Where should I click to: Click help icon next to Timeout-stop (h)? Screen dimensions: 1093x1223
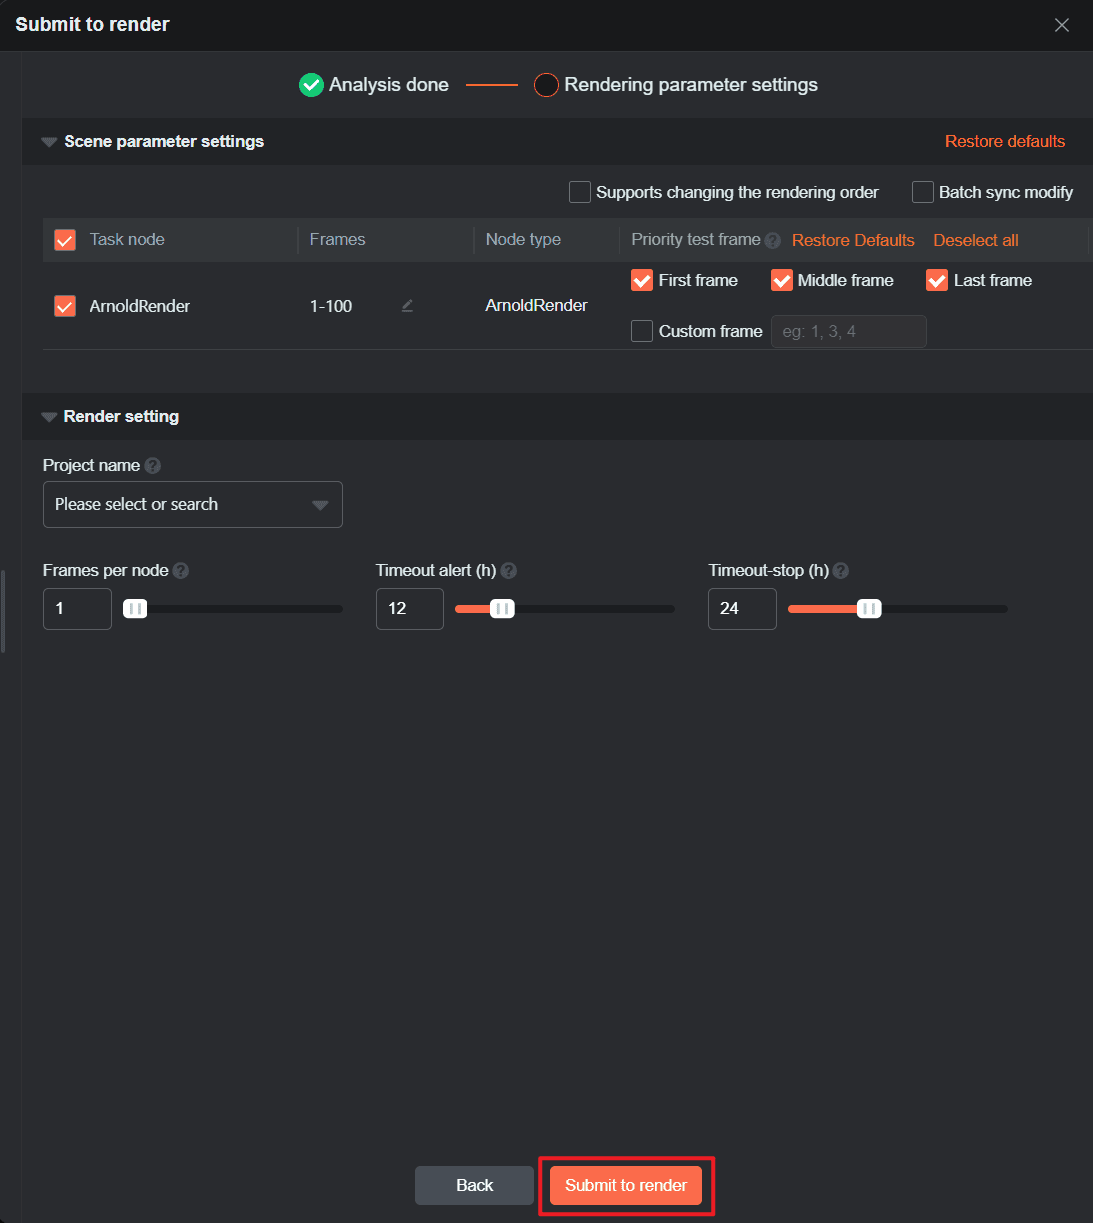pos(841,570)
